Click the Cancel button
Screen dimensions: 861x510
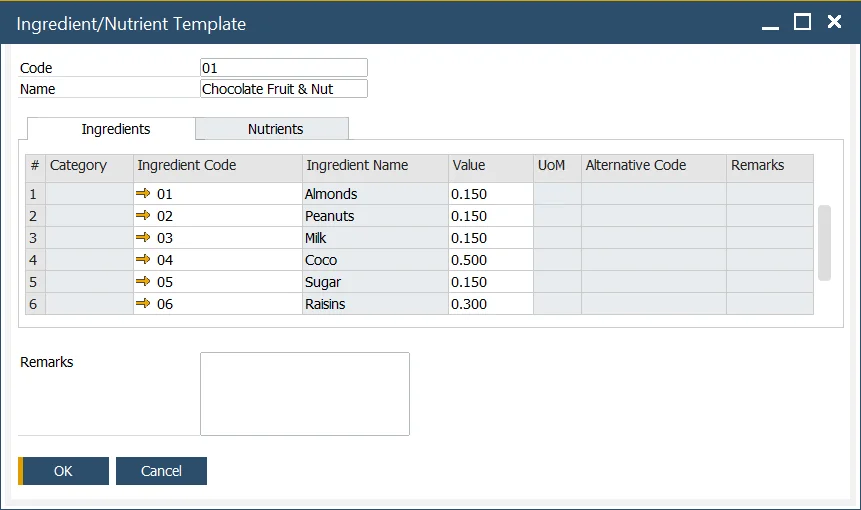click(x=161, y=471)
